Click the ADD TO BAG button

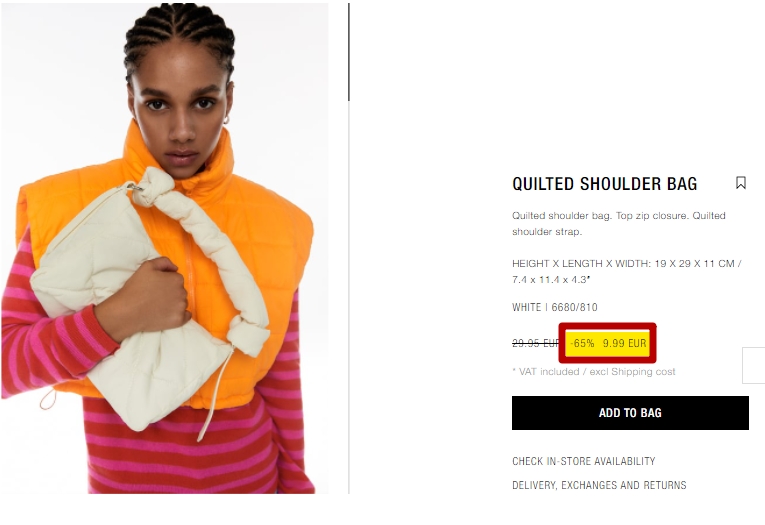[630, 413]
